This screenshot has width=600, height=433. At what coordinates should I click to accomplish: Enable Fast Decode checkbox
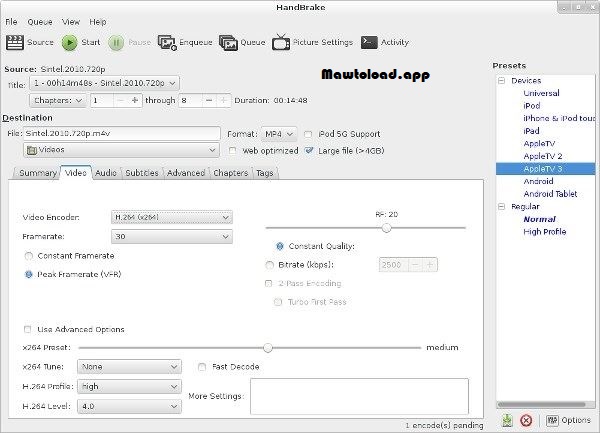click(202, 367)
